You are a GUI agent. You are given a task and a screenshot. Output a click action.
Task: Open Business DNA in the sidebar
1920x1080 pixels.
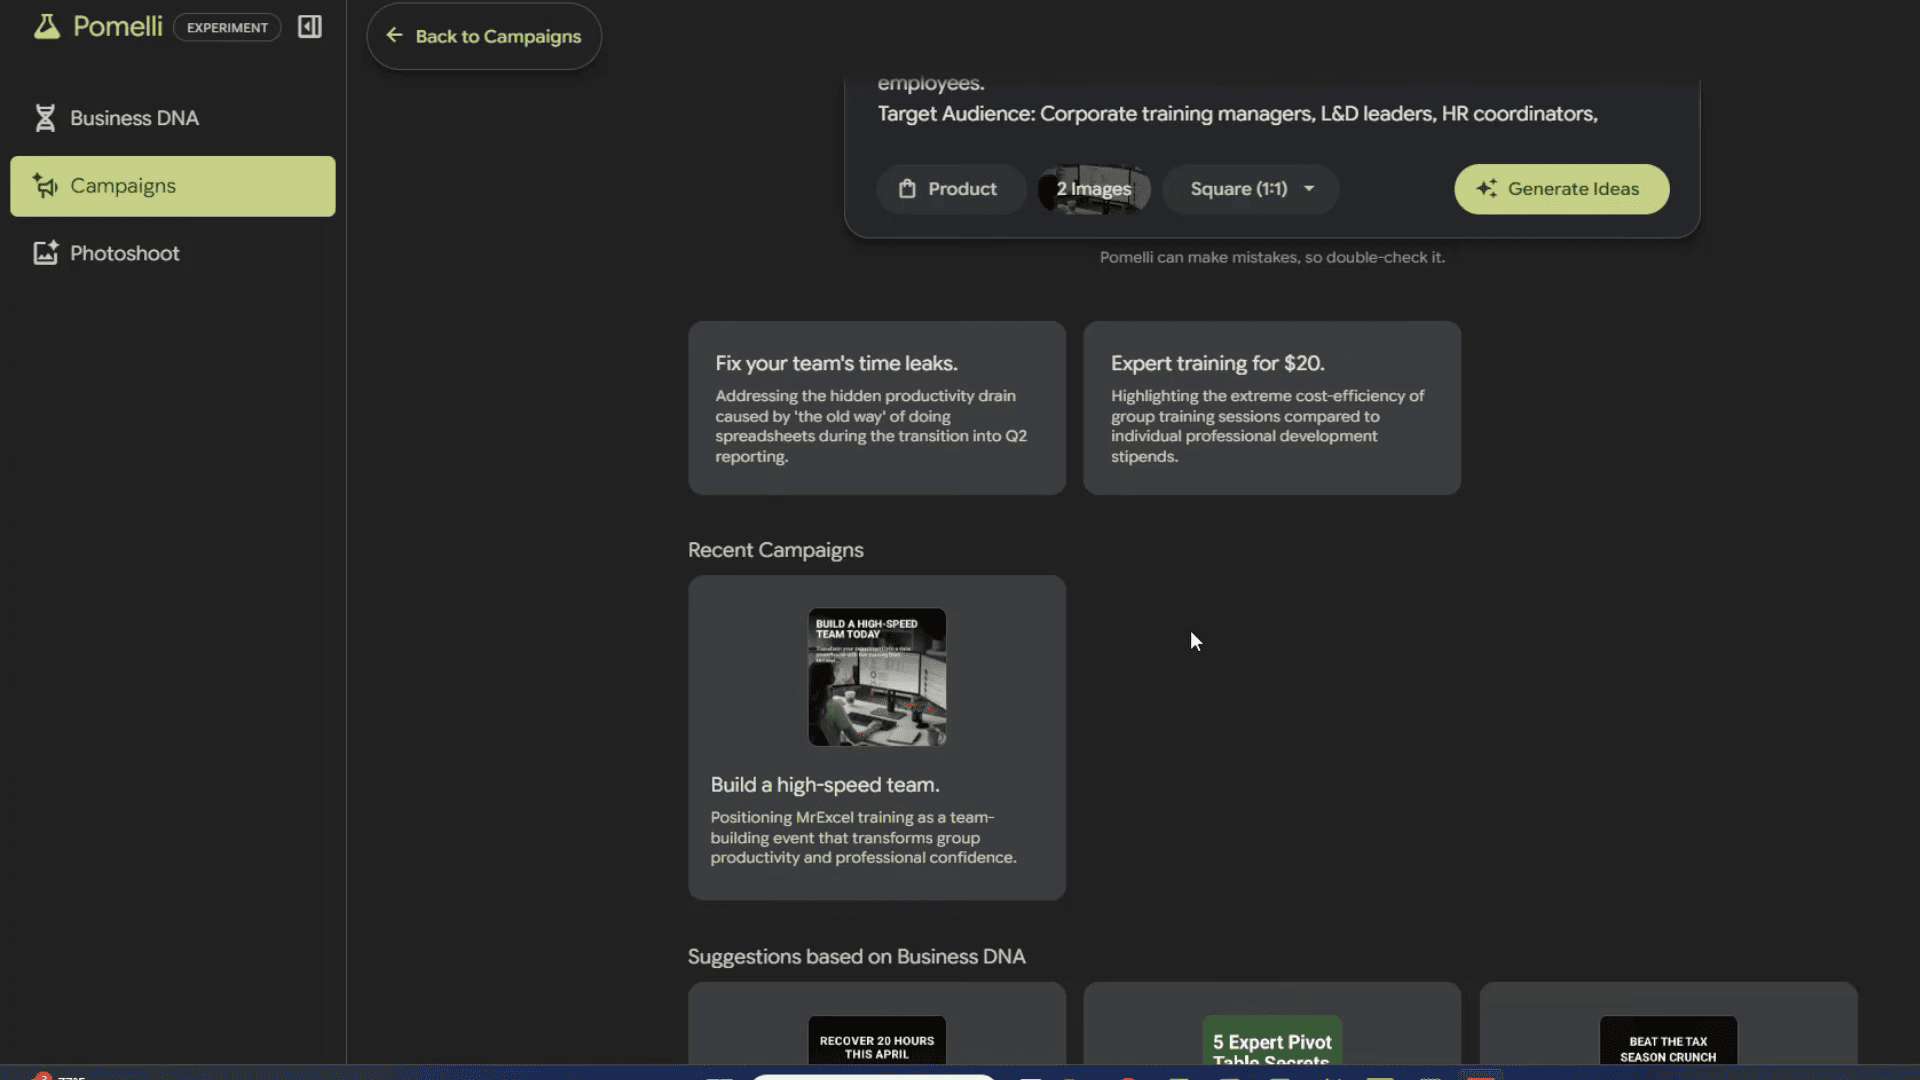click(x=173, y=118)
